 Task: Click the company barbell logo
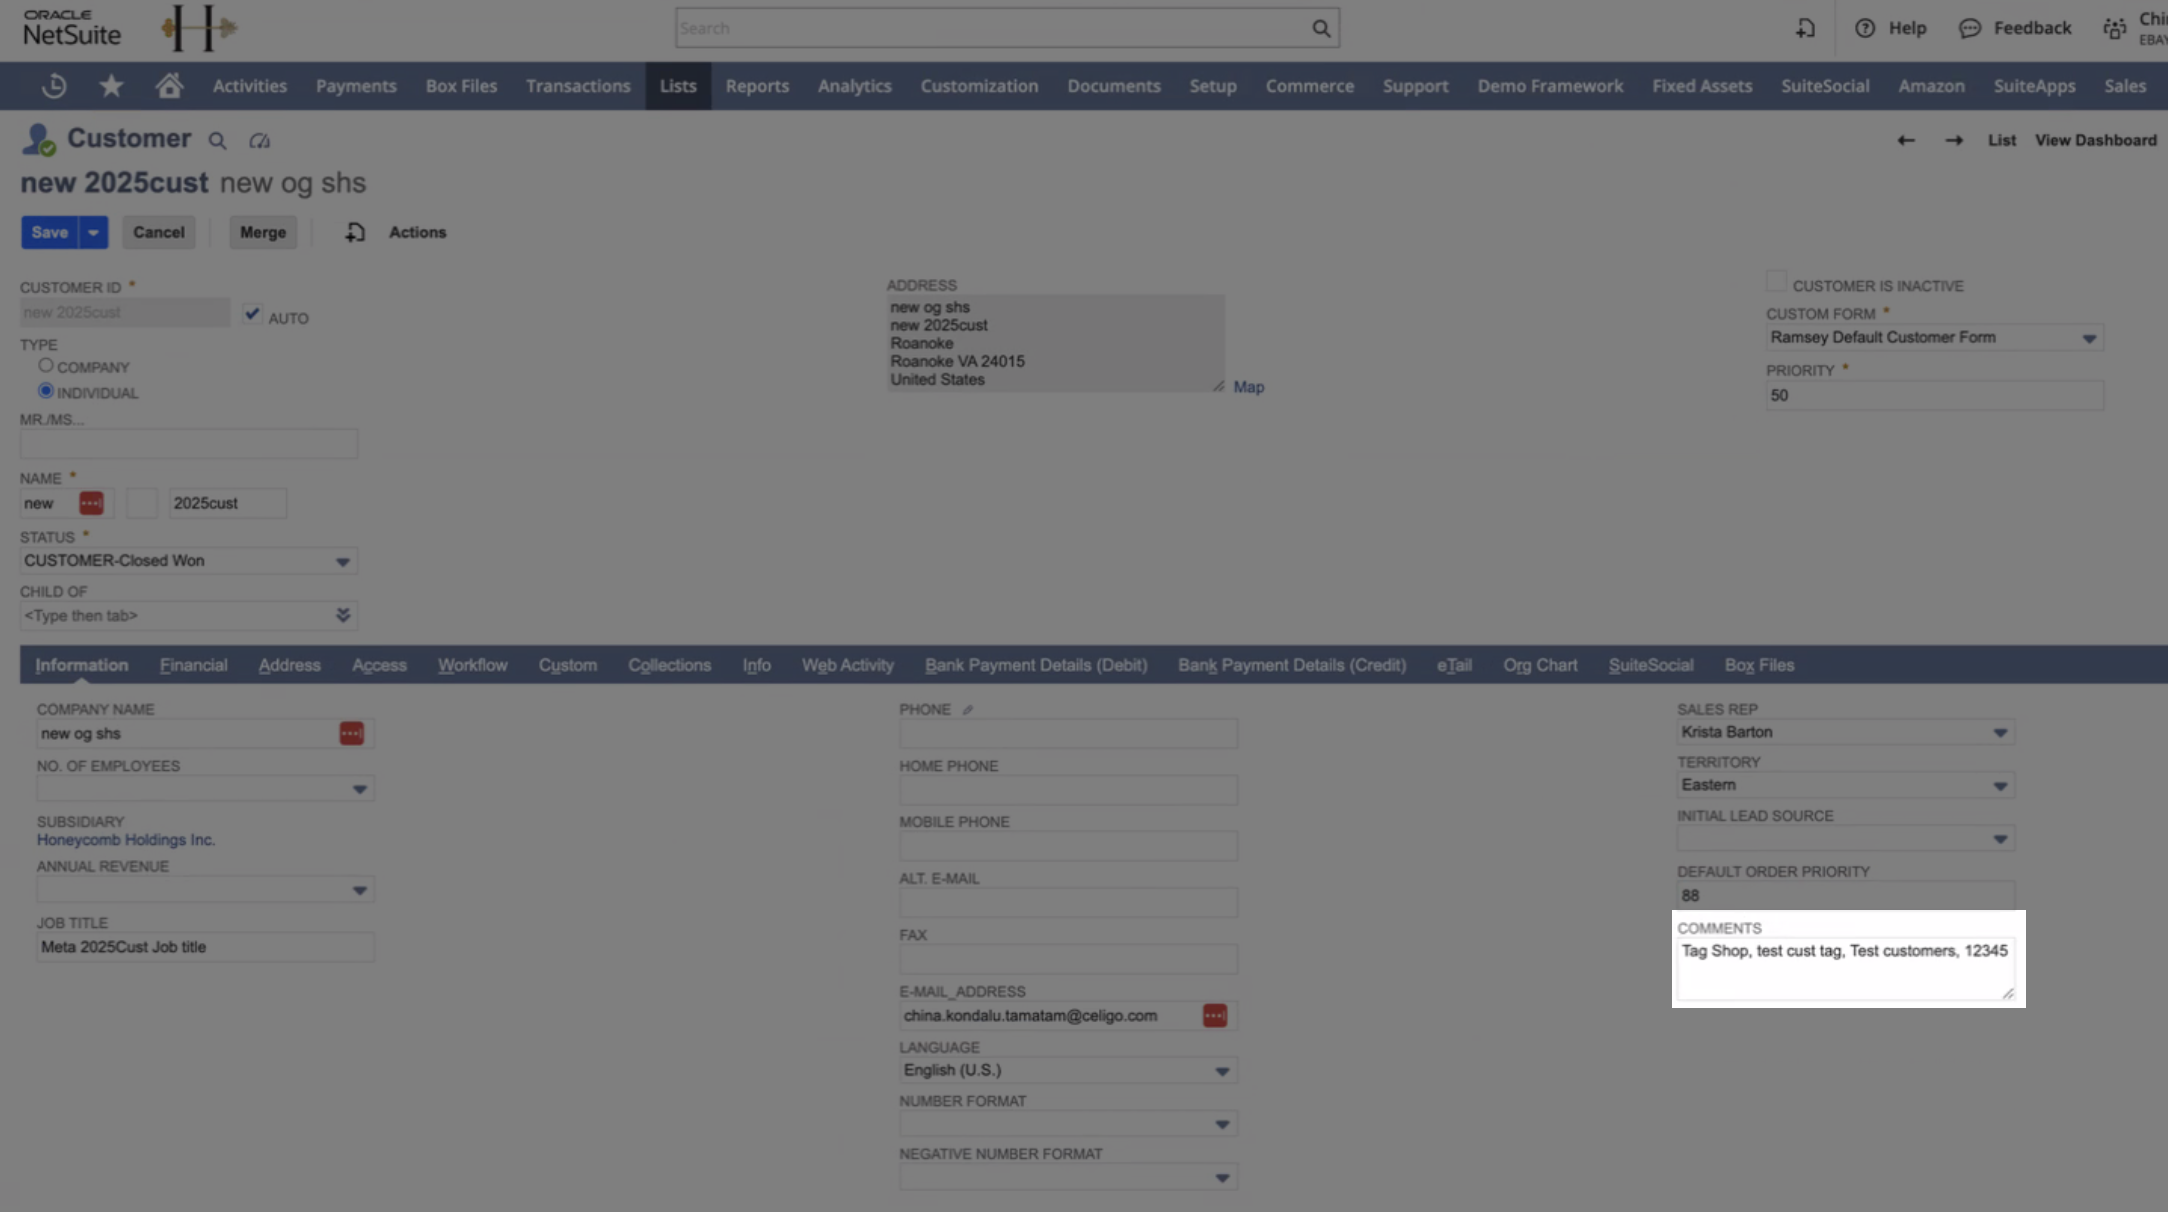click(199, 28)
